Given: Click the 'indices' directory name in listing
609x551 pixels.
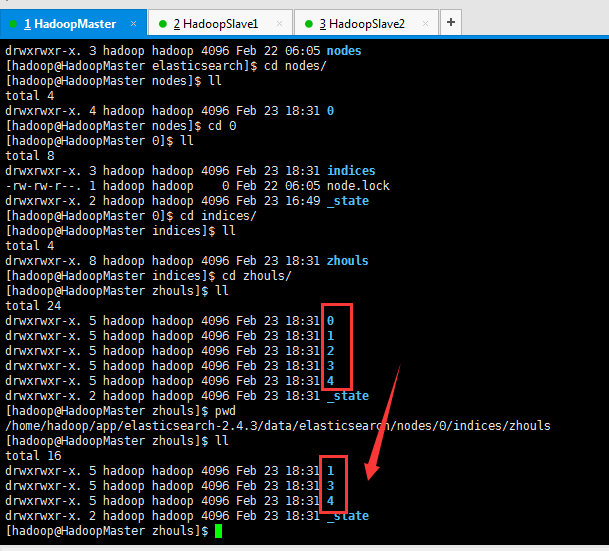Looking at the screenshot, I should pyautogui.click(x=351, y=171).
